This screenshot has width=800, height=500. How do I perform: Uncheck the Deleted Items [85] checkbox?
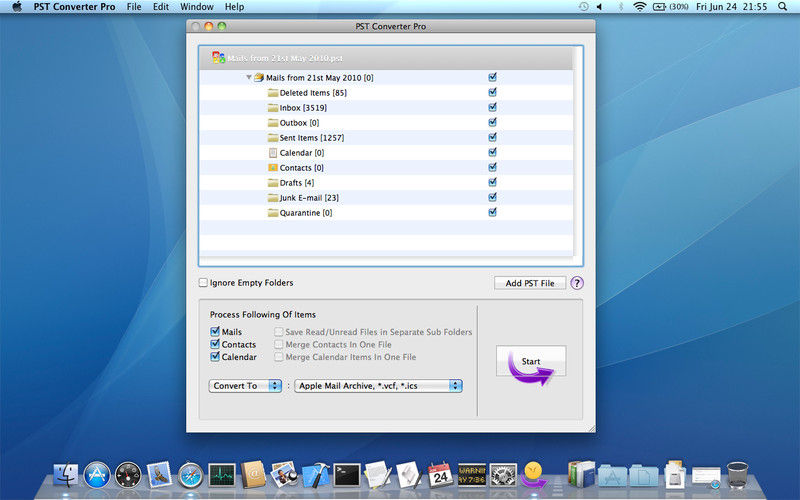[492, 92]
